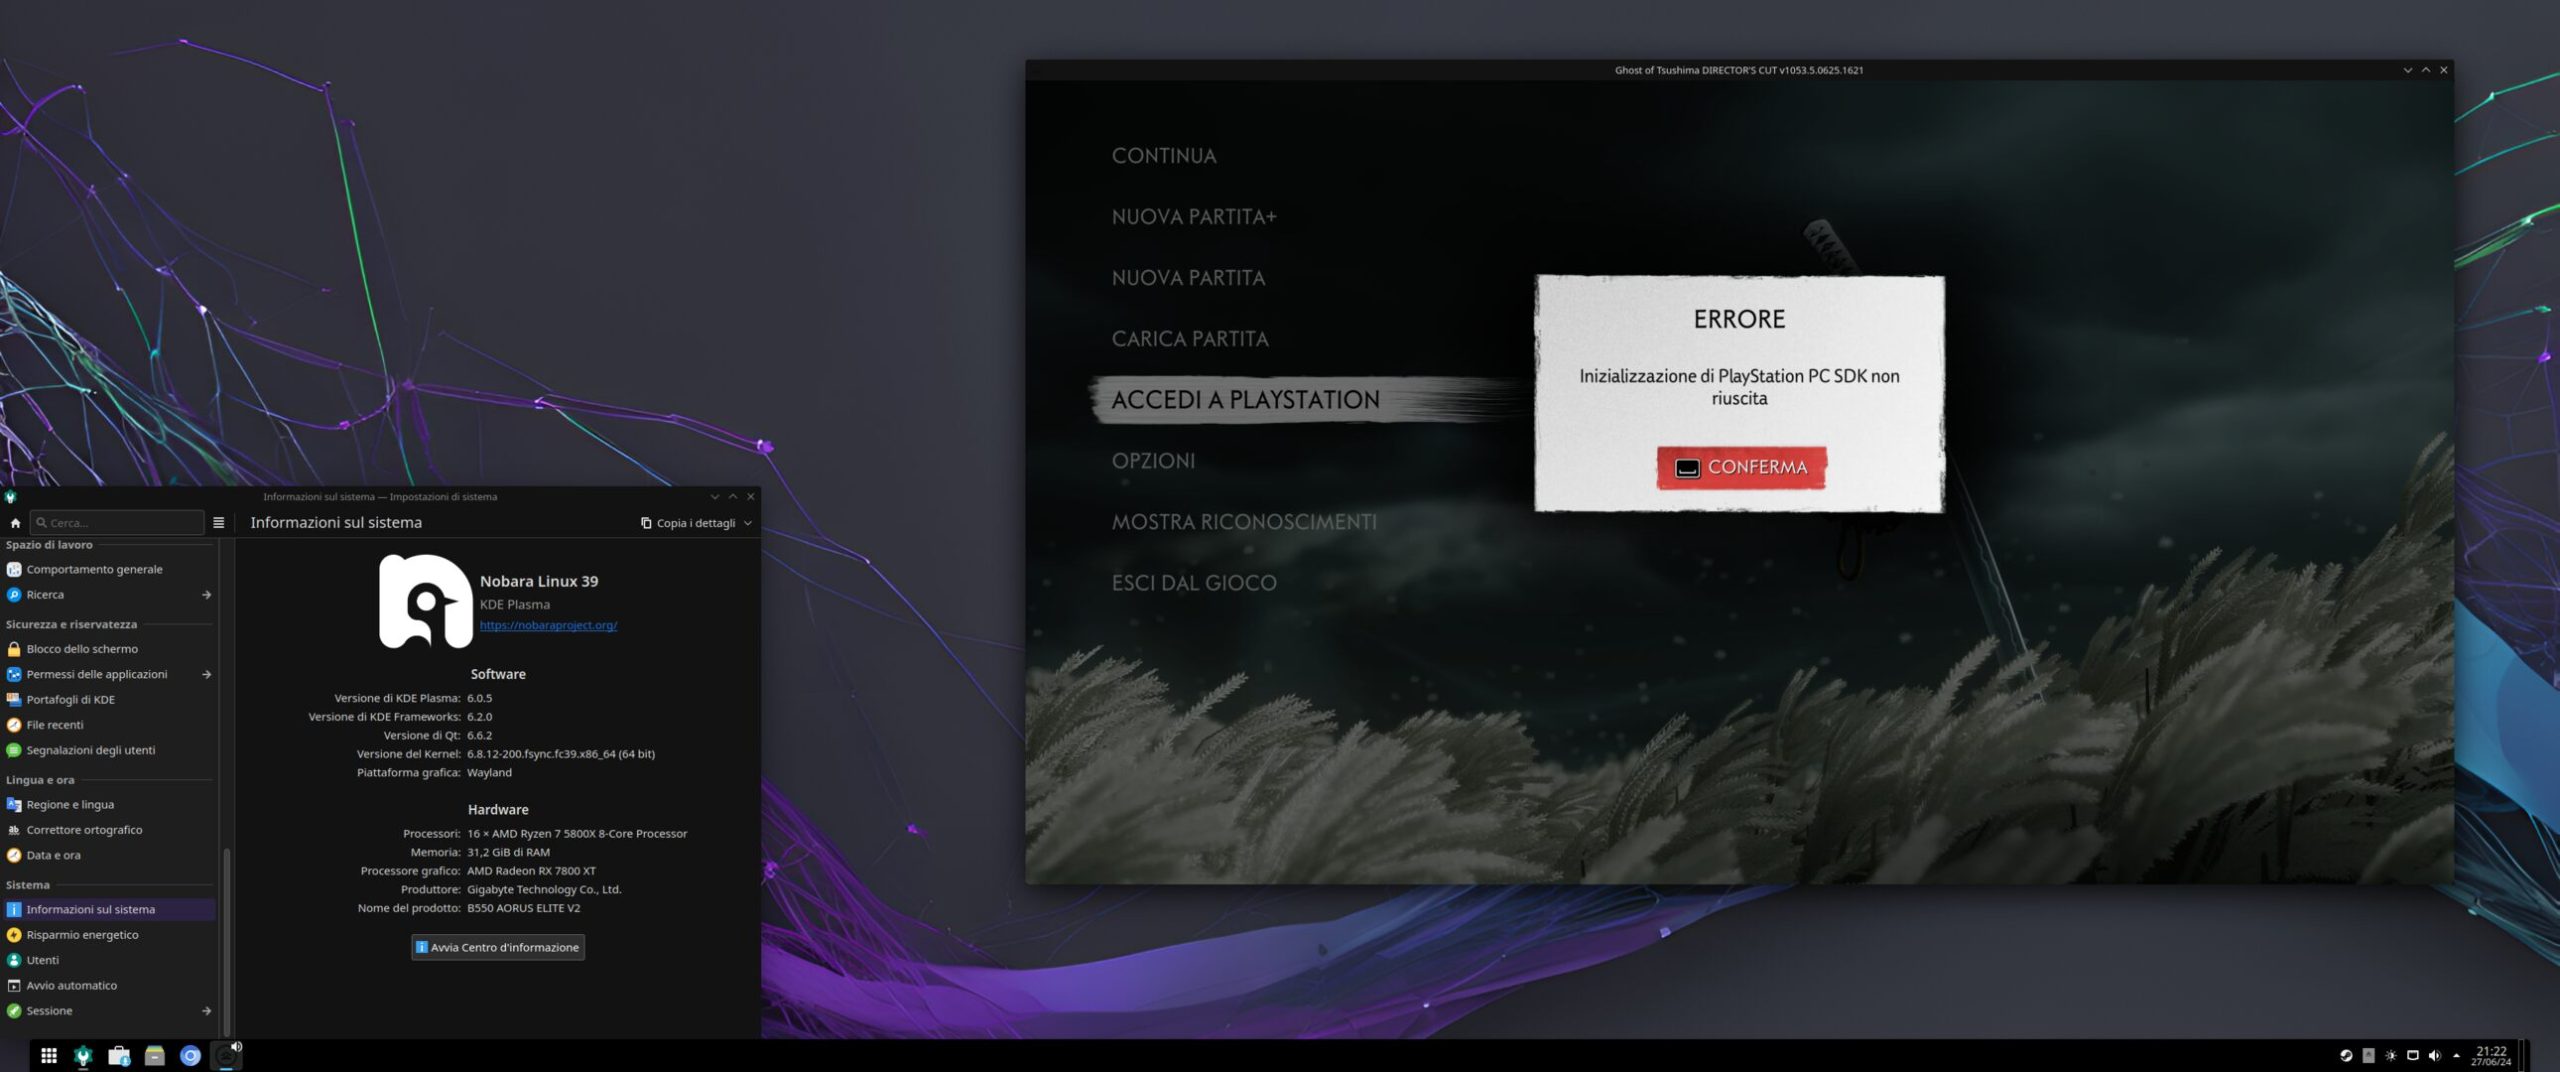2560x1072 pixels.
Task: Click the Nobara Linux 39 heading text
Action: coord(539,582)
